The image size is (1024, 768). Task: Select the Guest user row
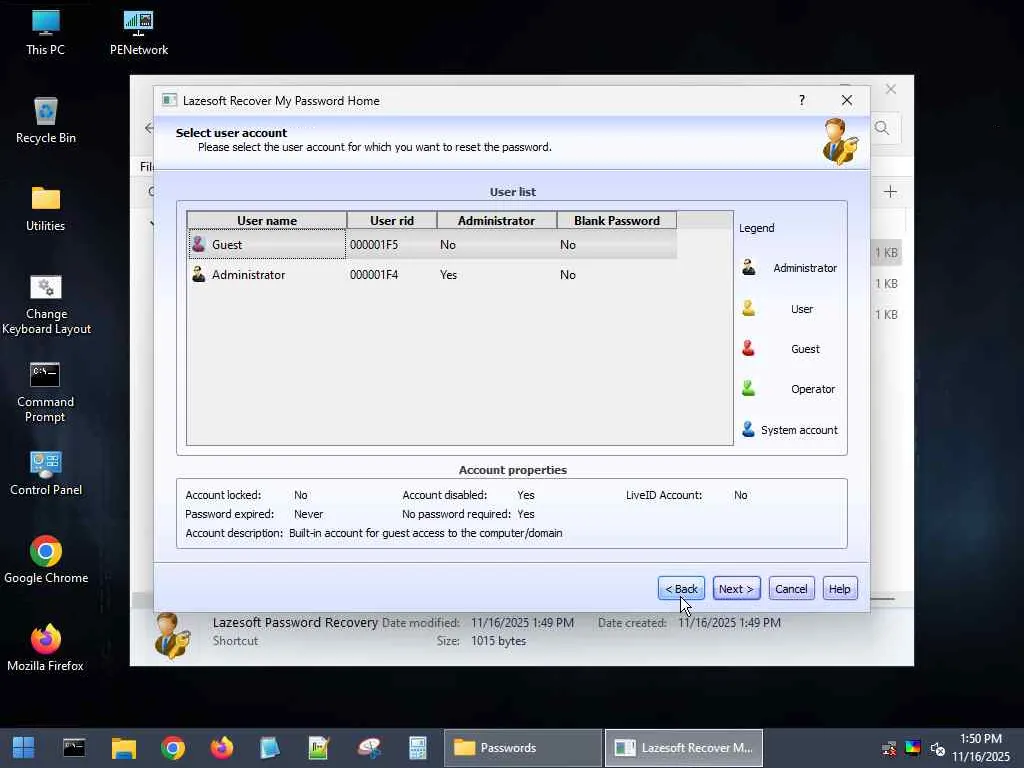coord(432,245)
